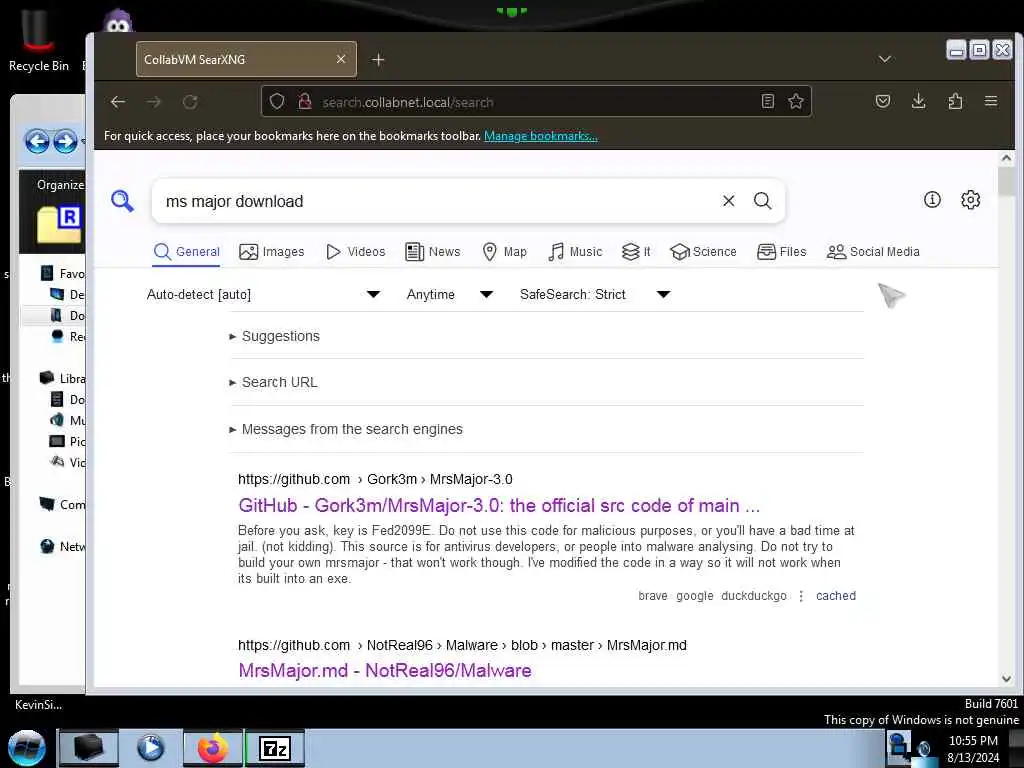
Task: Open MrsMajor.md NotReal96/Malware result link
Action: (x=385, y=671)
